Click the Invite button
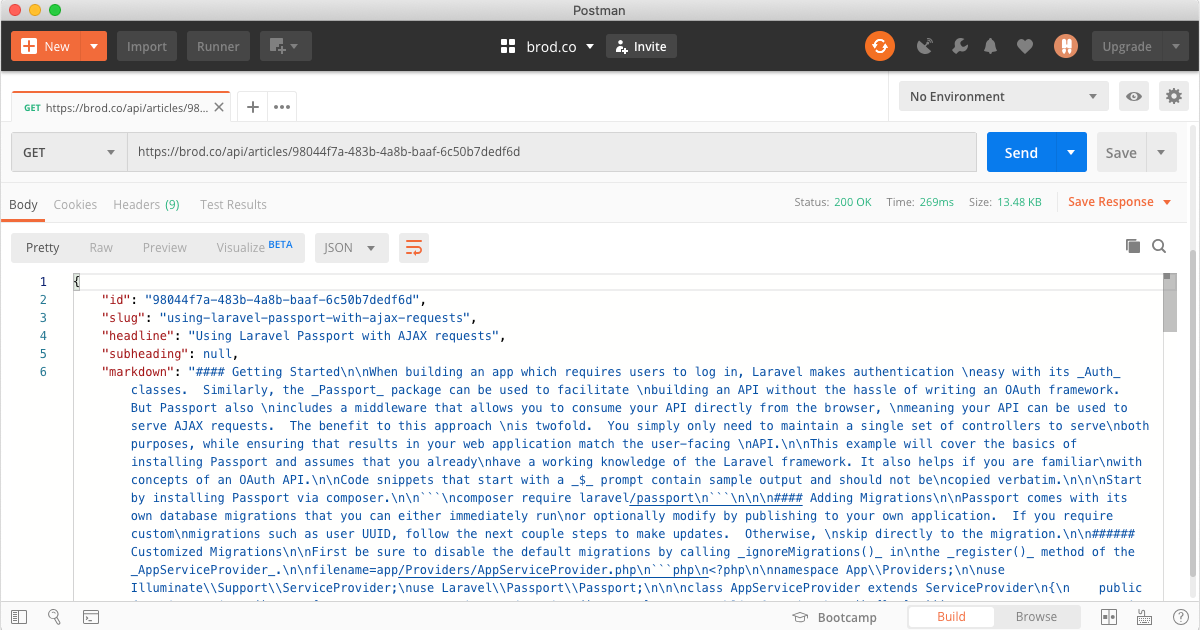 (641, 46)
